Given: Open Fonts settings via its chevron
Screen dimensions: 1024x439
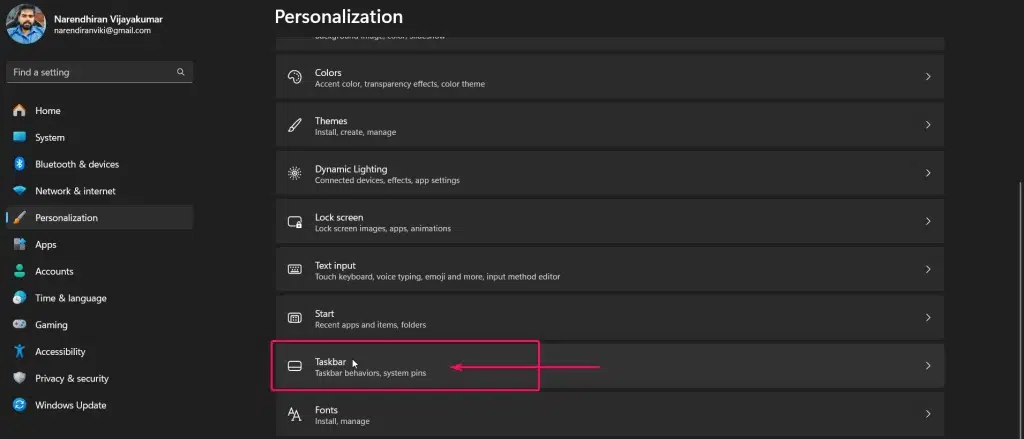Looking at the screenshot, I should pyautogui.click(x=928, y=414).
